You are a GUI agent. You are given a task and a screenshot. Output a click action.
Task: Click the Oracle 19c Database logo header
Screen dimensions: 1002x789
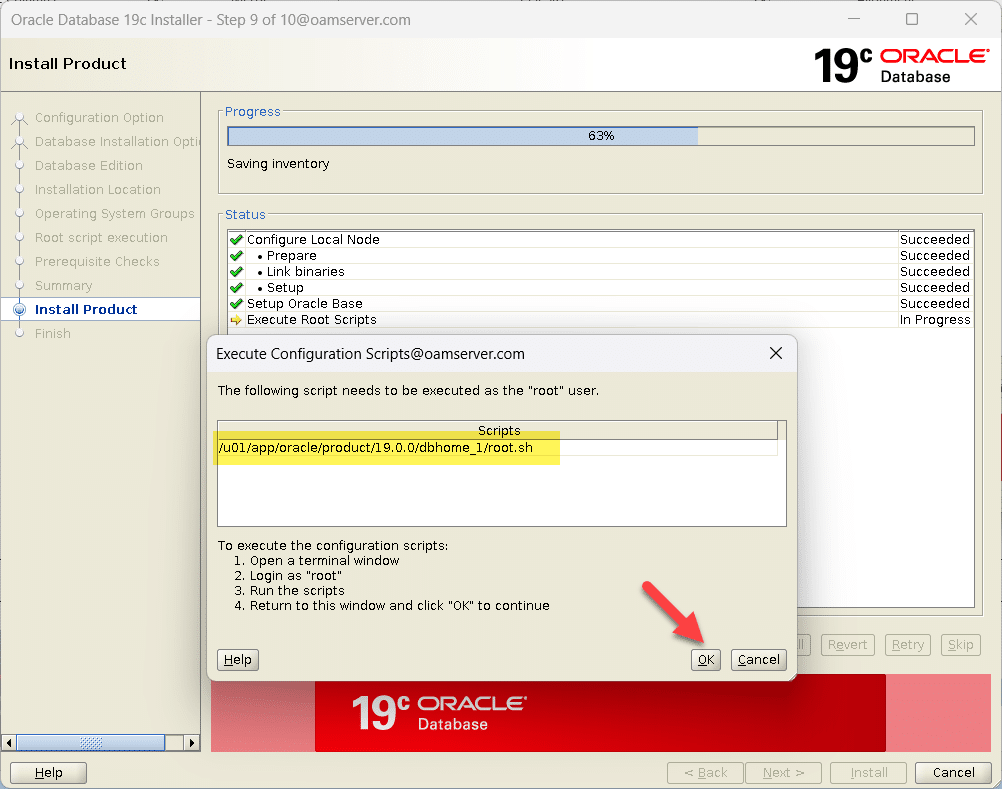(901, 65)
